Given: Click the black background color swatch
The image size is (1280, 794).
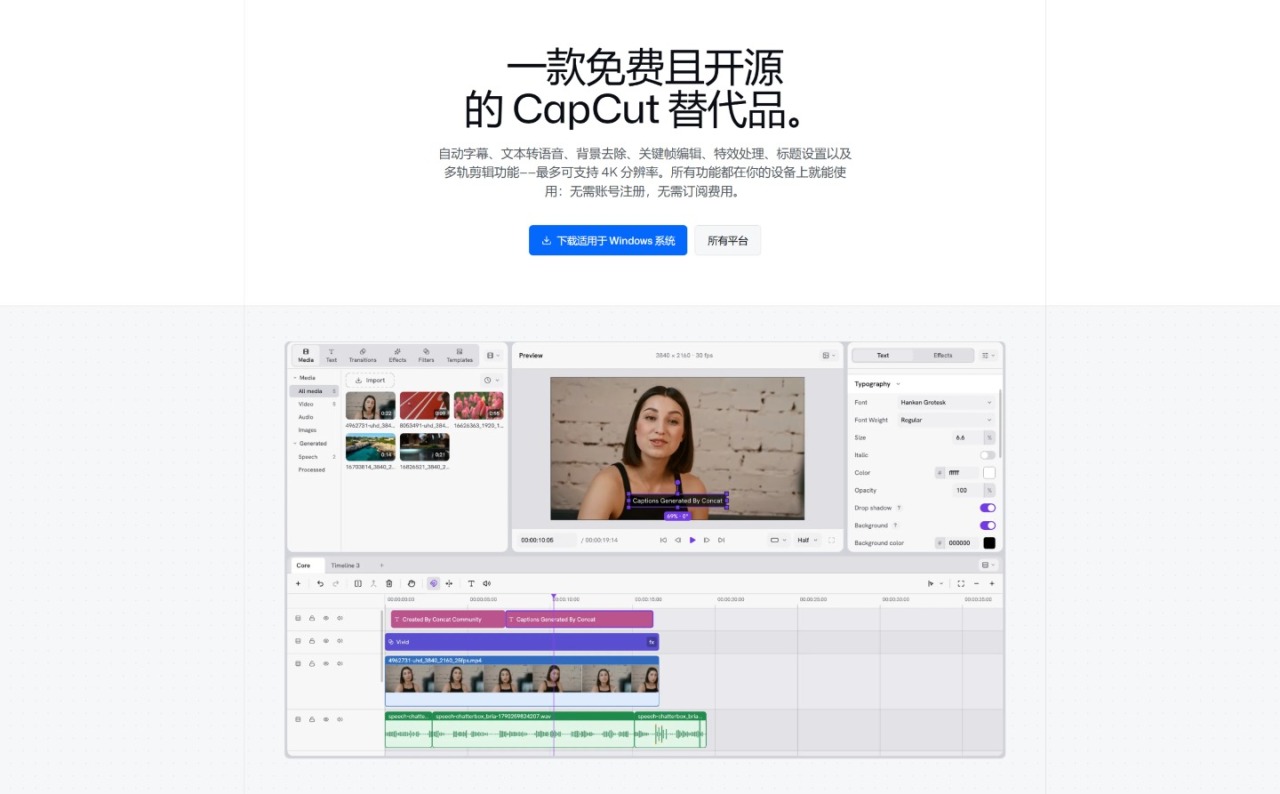Looking at the screenshot, I should (x=989, y=543).
